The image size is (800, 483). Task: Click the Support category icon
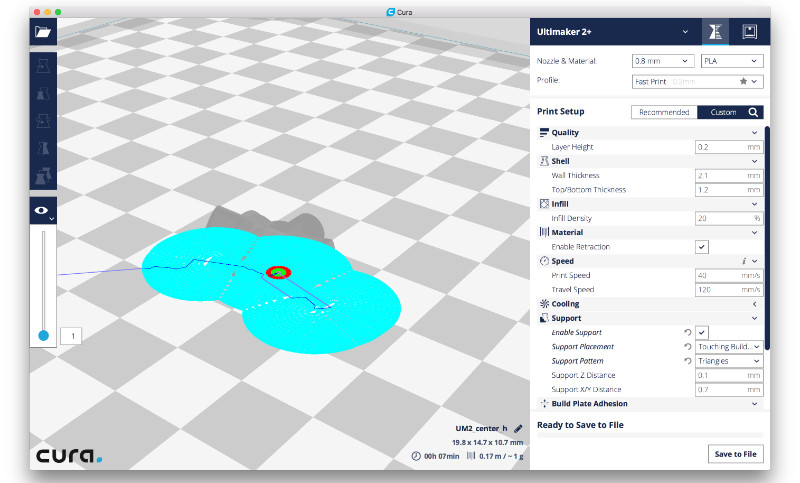pyautogui.click(x=544, y=318)
